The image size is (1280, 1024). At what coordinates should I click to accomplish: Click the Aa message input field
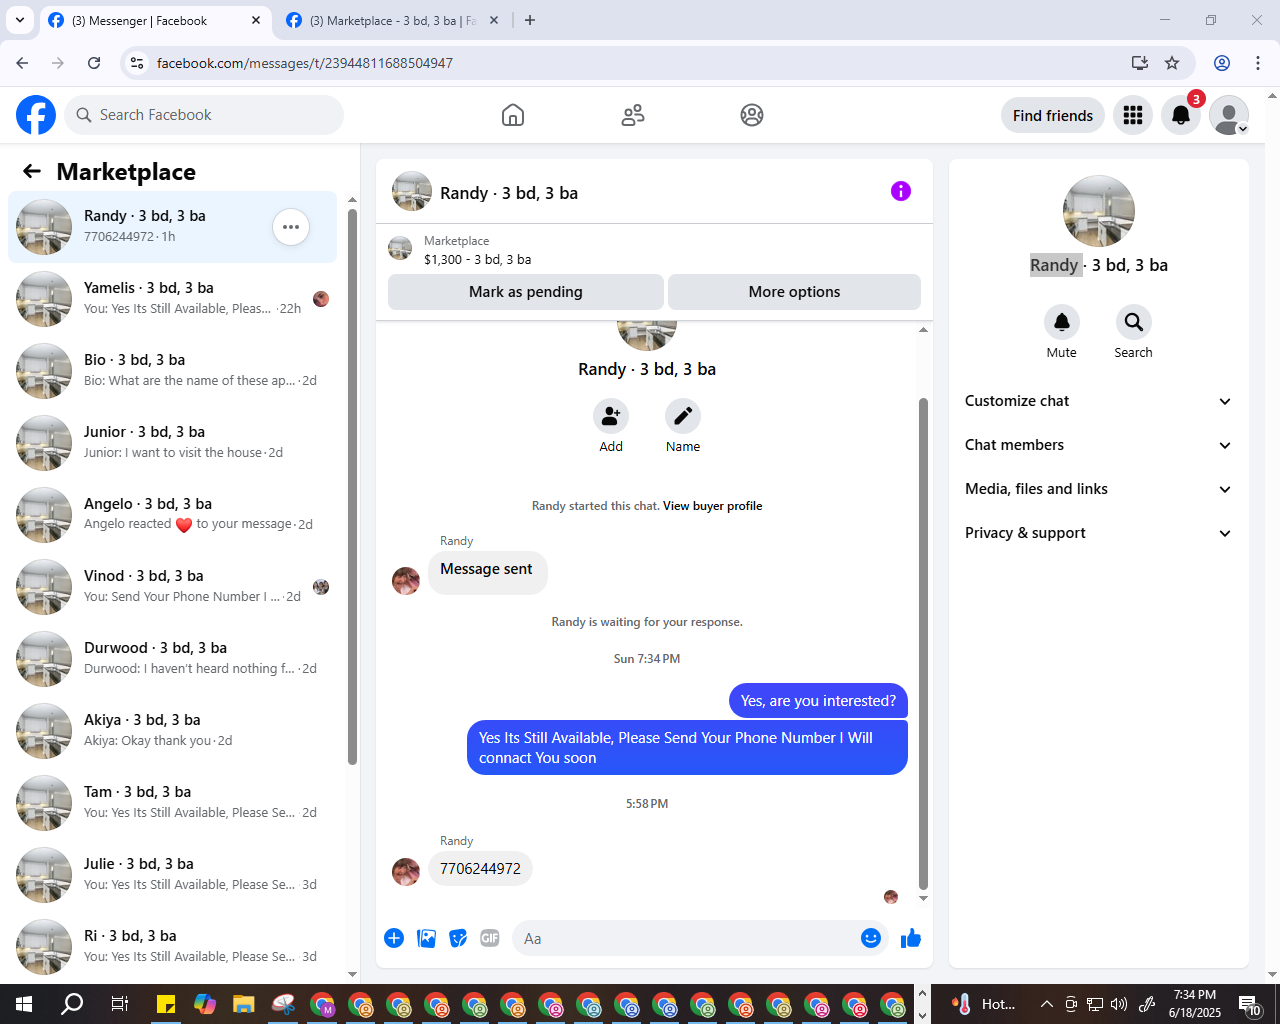pyautogui.click(x=686, y=938)
